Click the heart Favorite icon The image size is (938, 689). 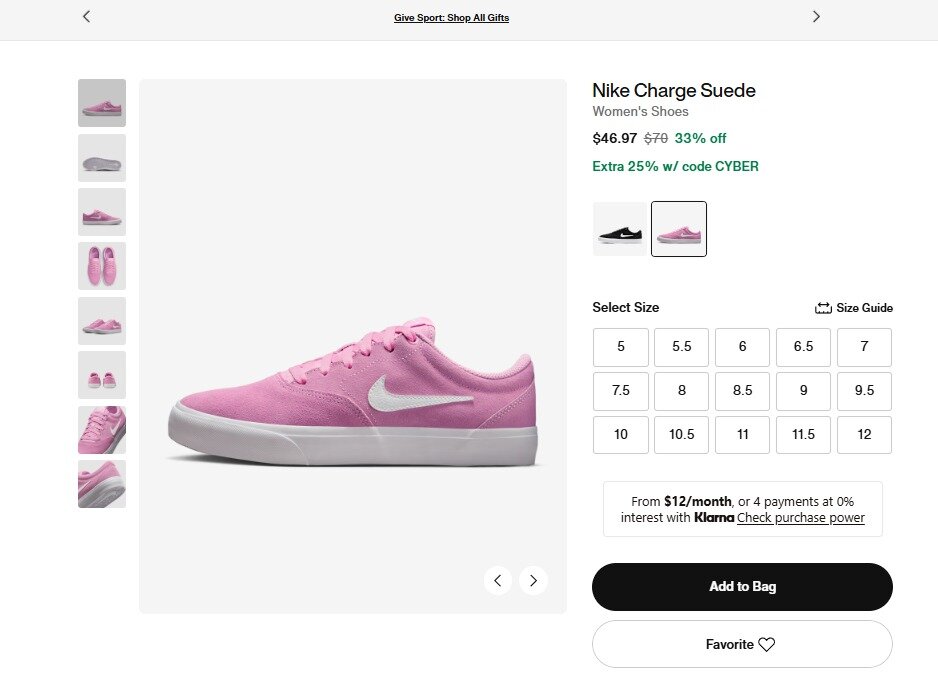[x=767, y=645]
